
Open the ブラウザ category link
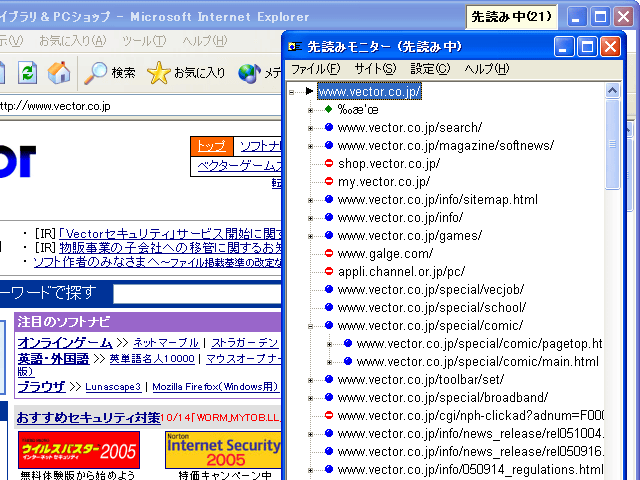click(x=41, y=386)
